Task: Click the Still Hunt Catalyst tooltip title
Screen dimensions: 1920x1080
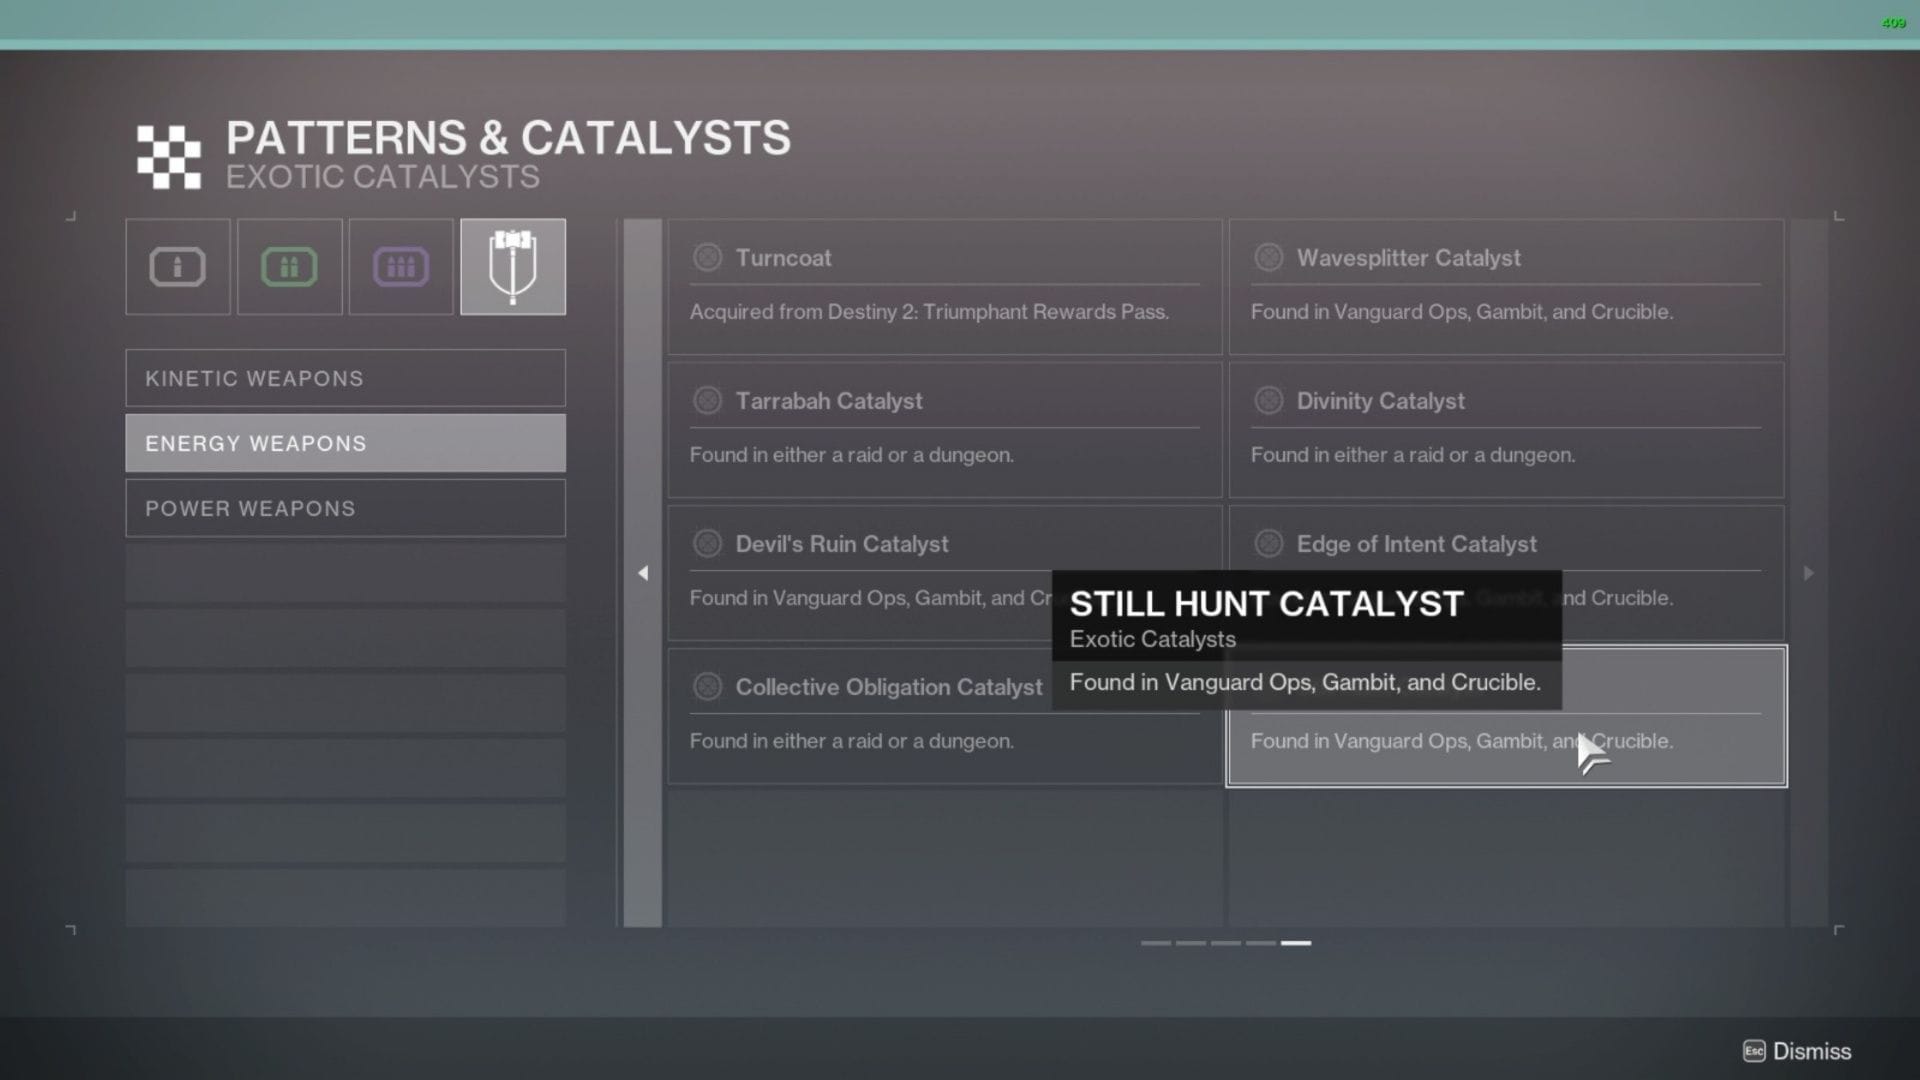Action: pos(1266,604)
